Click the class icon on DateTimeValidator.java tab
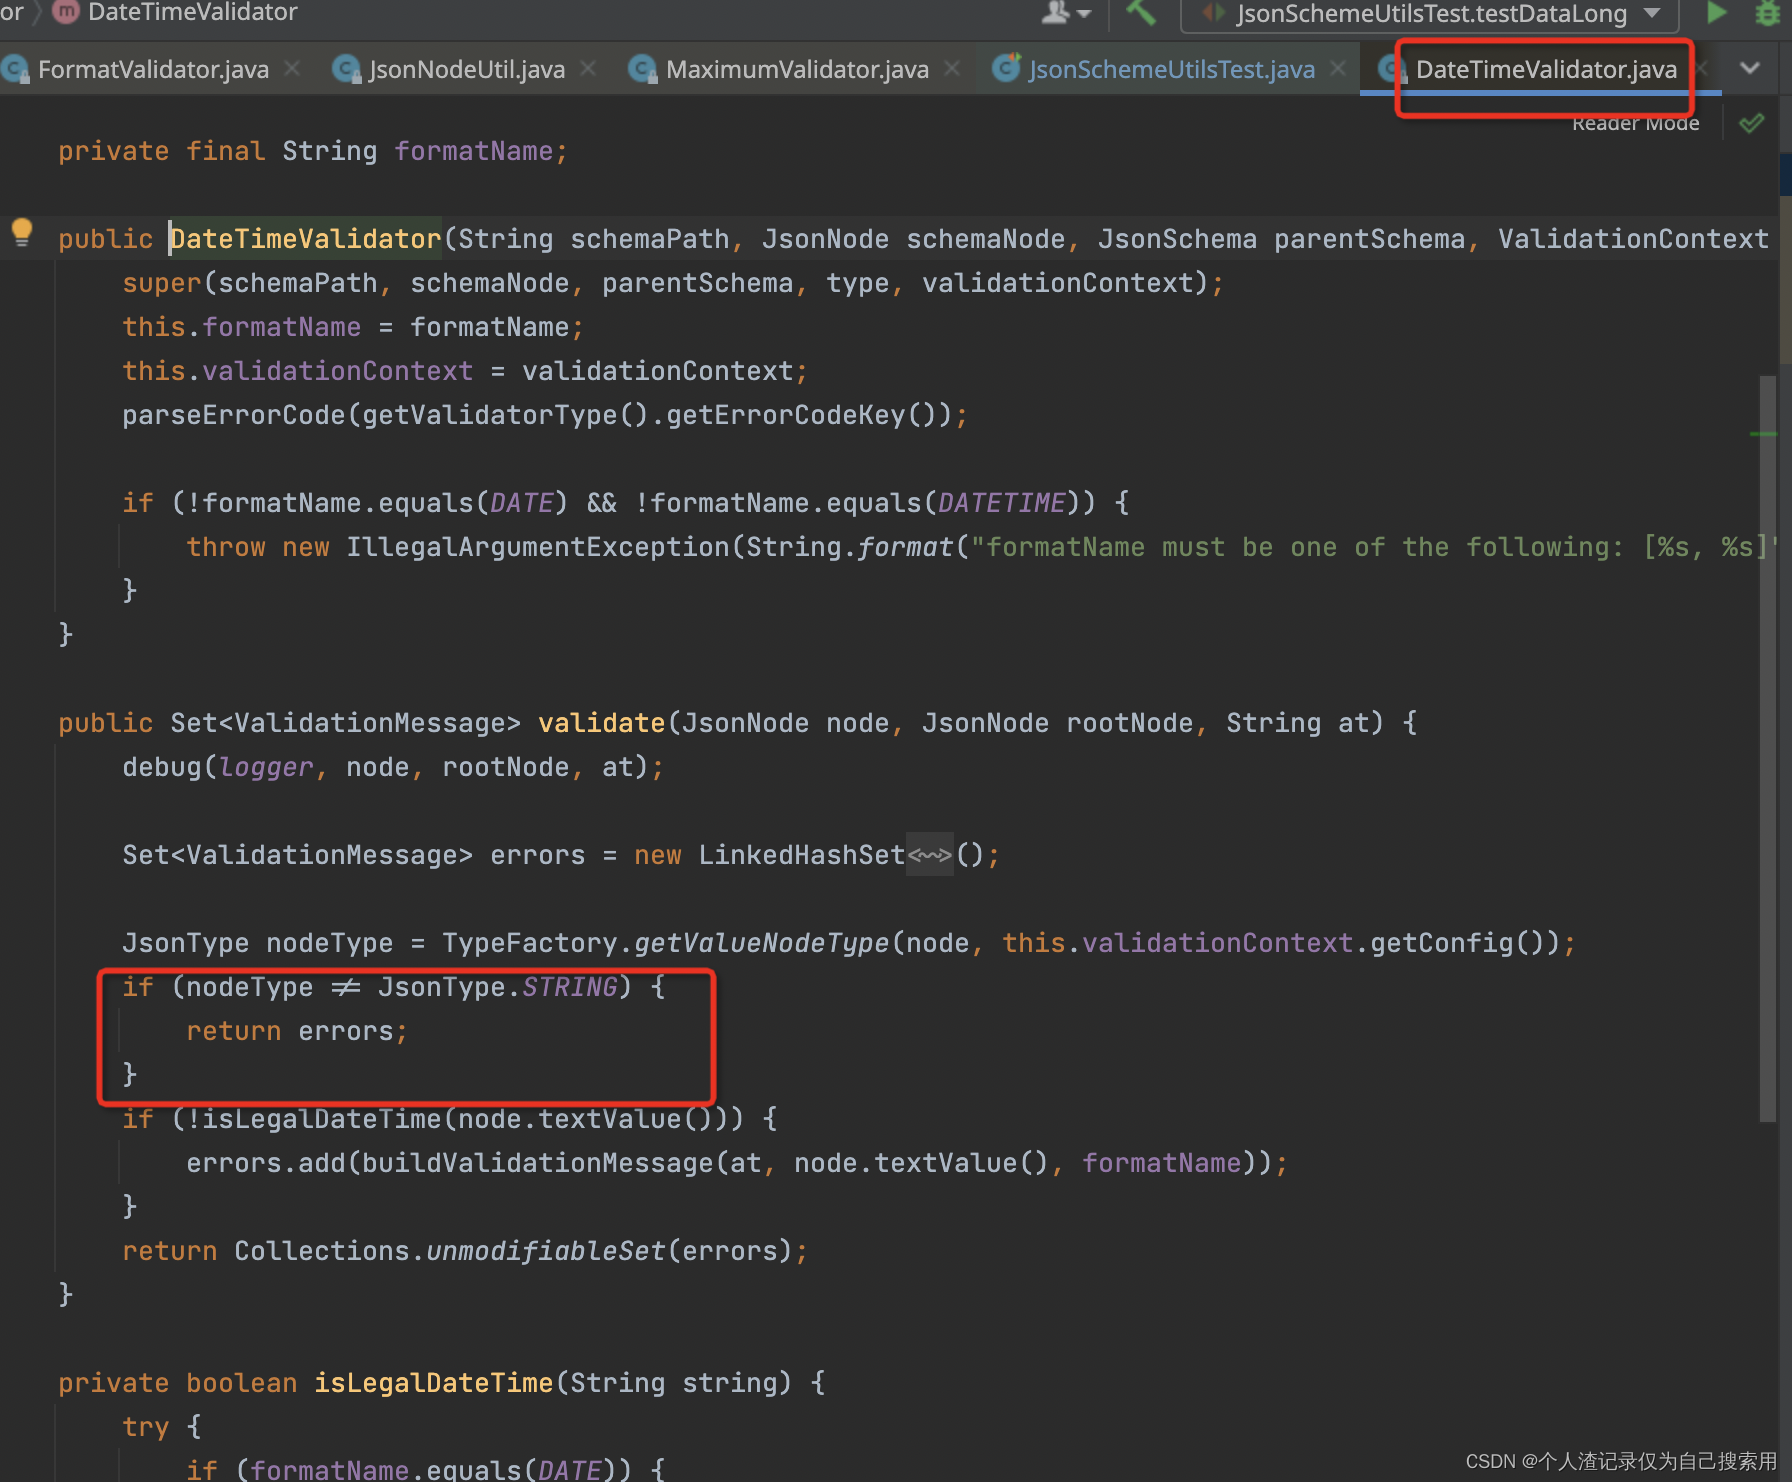 1390,68
